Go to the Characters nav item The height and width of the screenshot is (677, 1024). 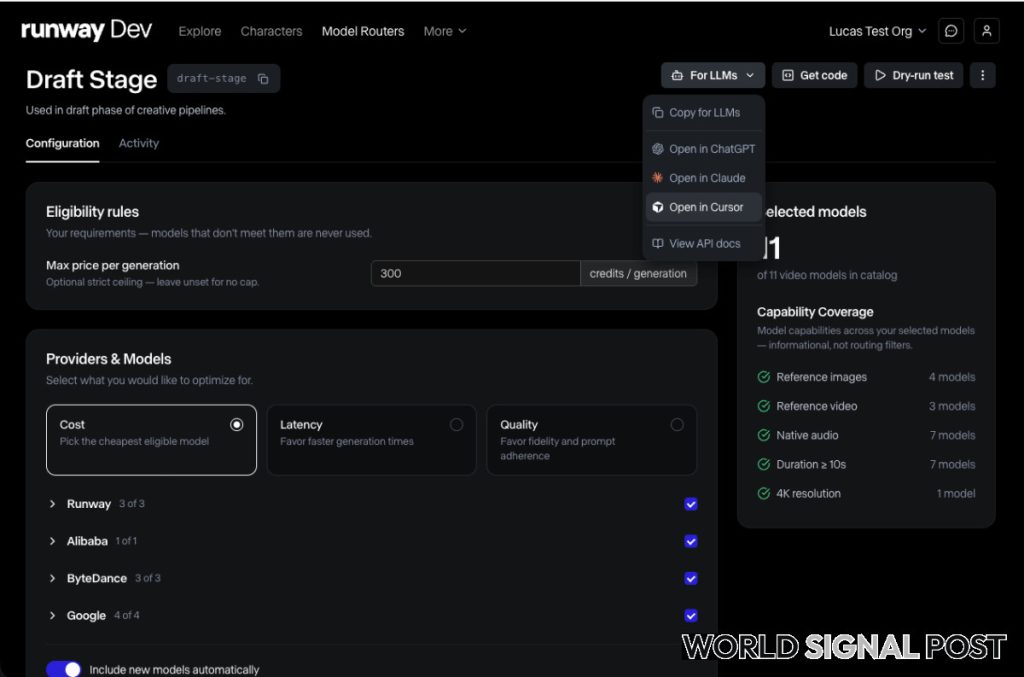[x=271, y=31]
